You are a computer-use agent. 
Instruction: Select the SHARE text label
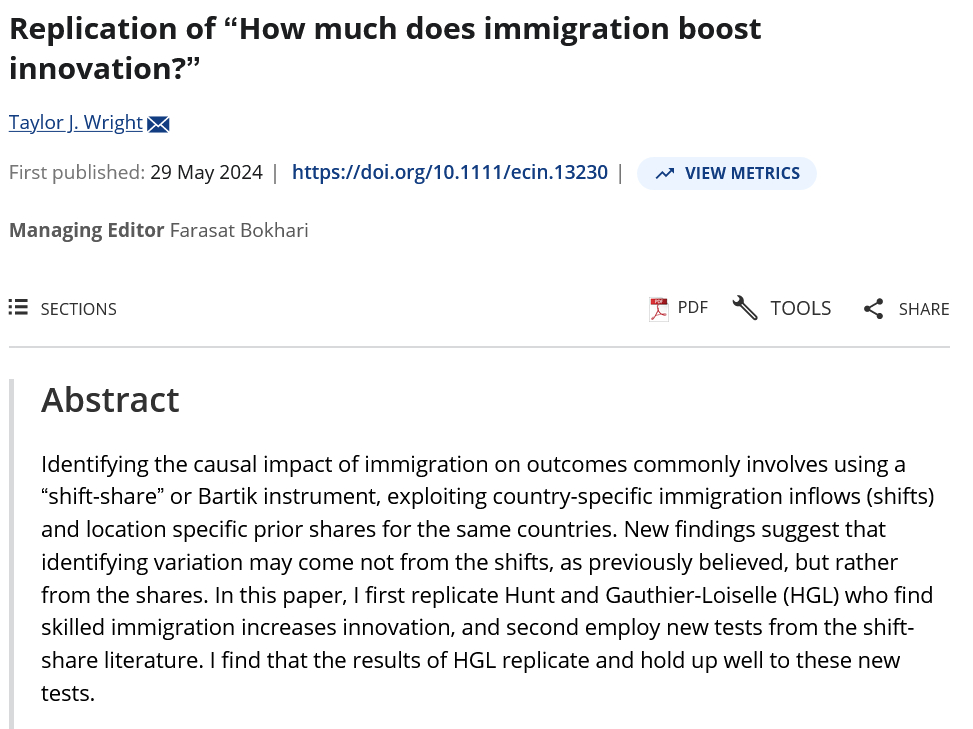pyautogui.click(x=923, y=309)
